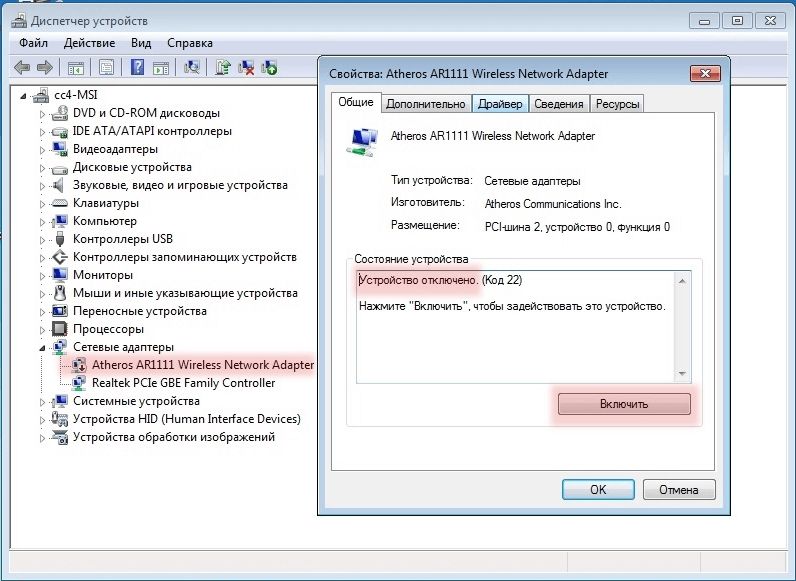Expand the Процессоры tree node
Viewport: 796px width, 581px height.
pyautogui.click(x=43, y=329)
